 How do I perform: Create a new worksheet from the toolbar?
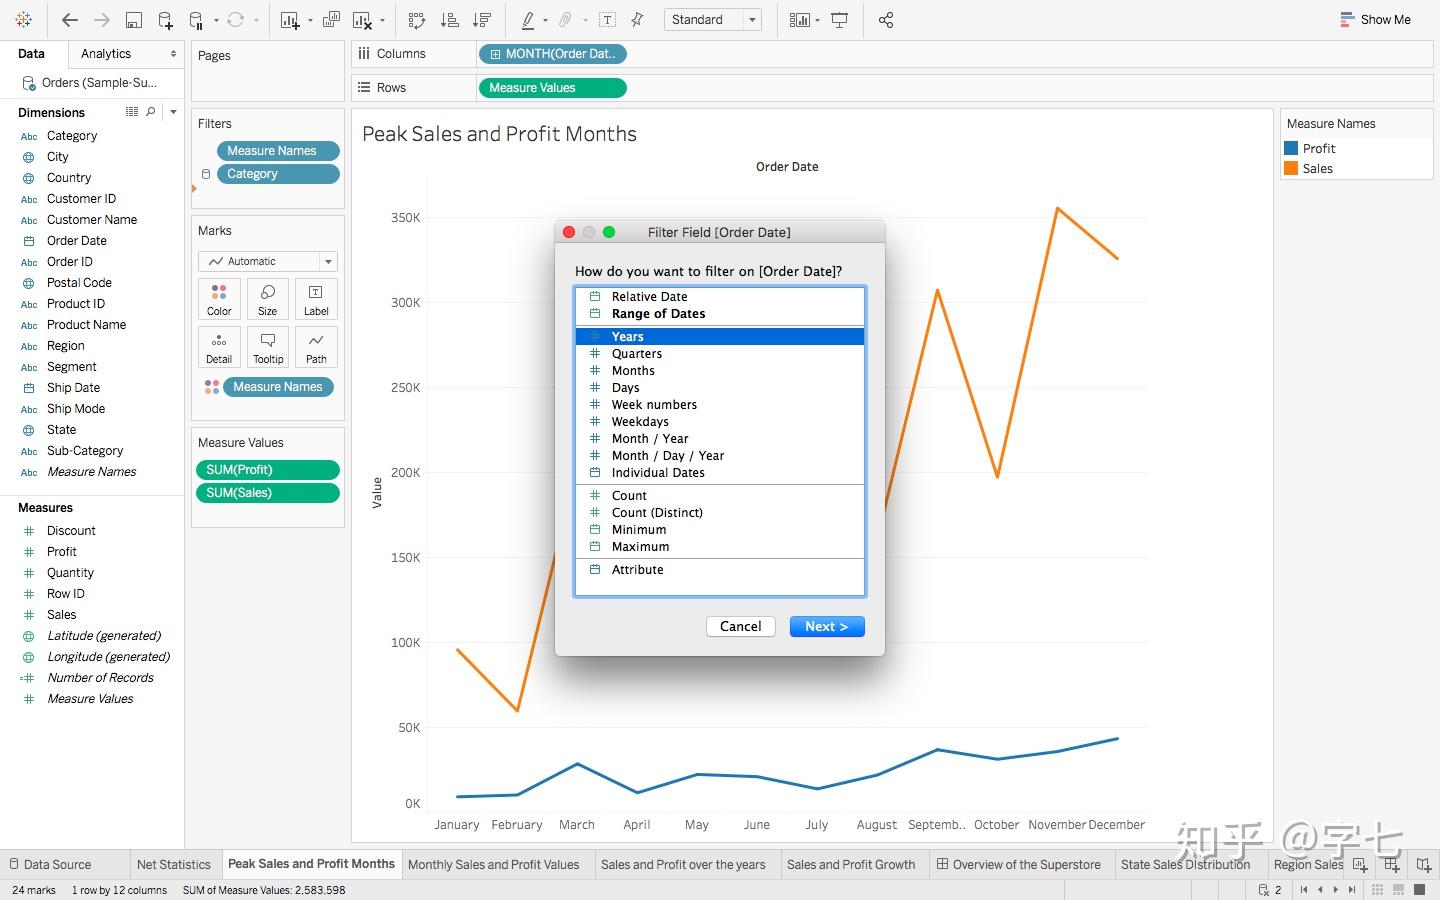coord(289,20)
